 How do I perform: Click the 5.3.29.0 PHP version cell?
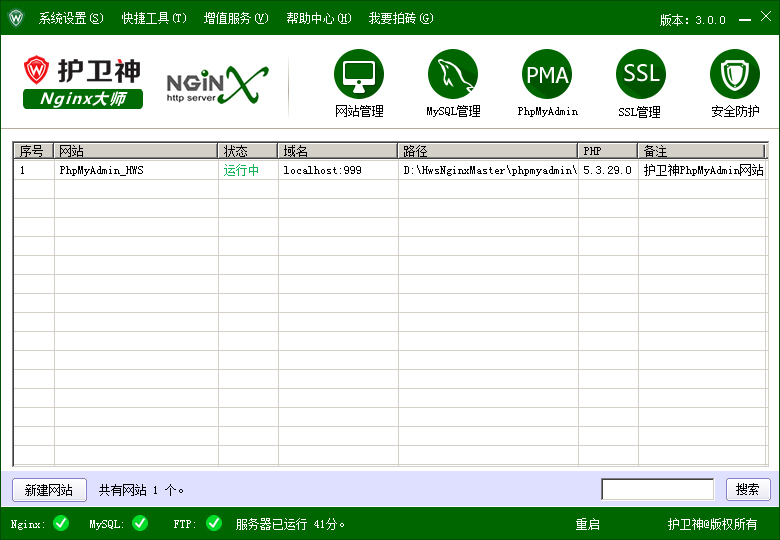[607, 170]
